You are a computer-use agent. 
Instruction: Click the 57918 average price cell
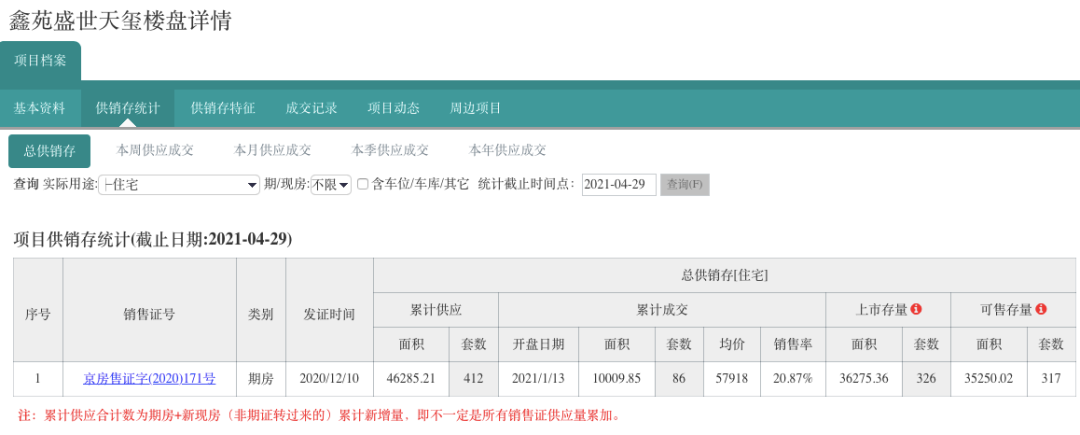(731, 379)
